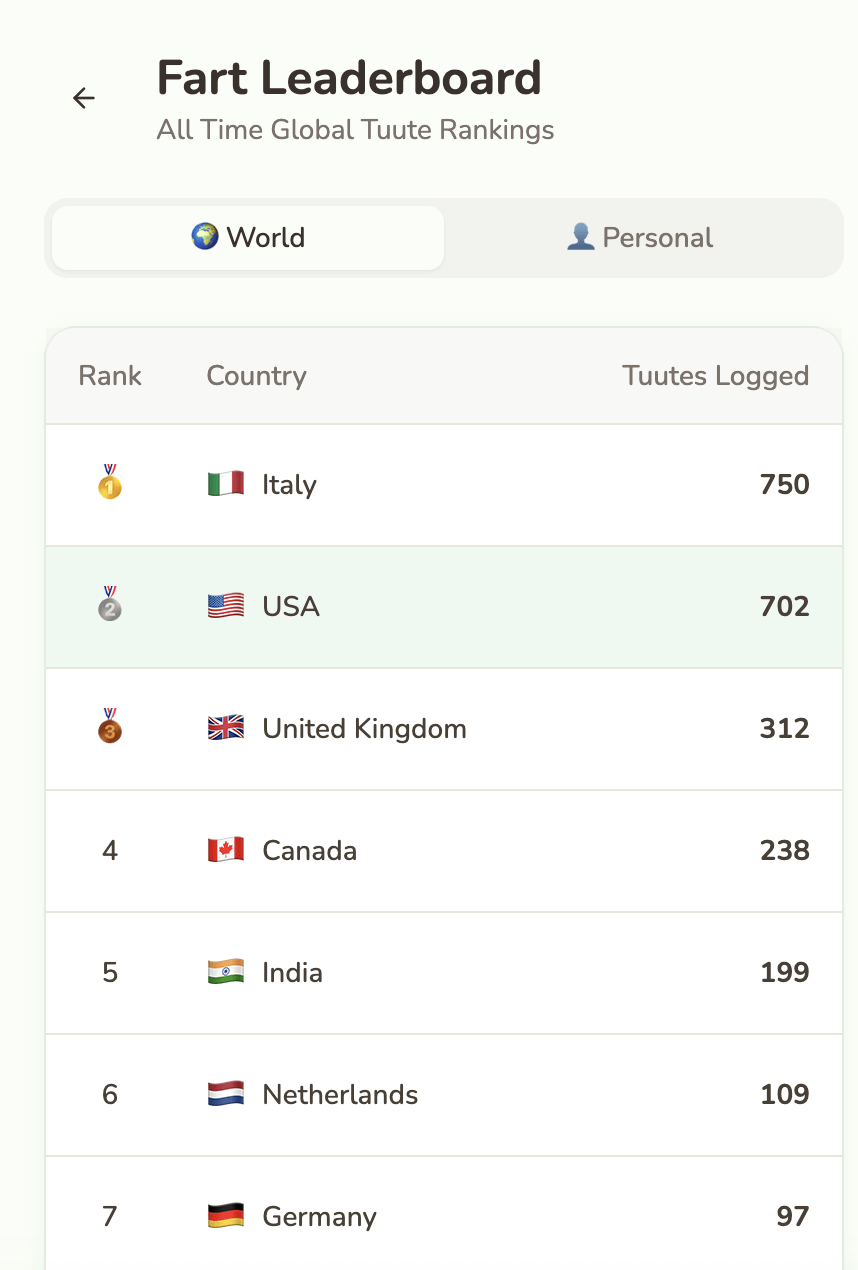858x1270 pixels.
Task: Click the USA flag icon
Action: tap(226, 607)
